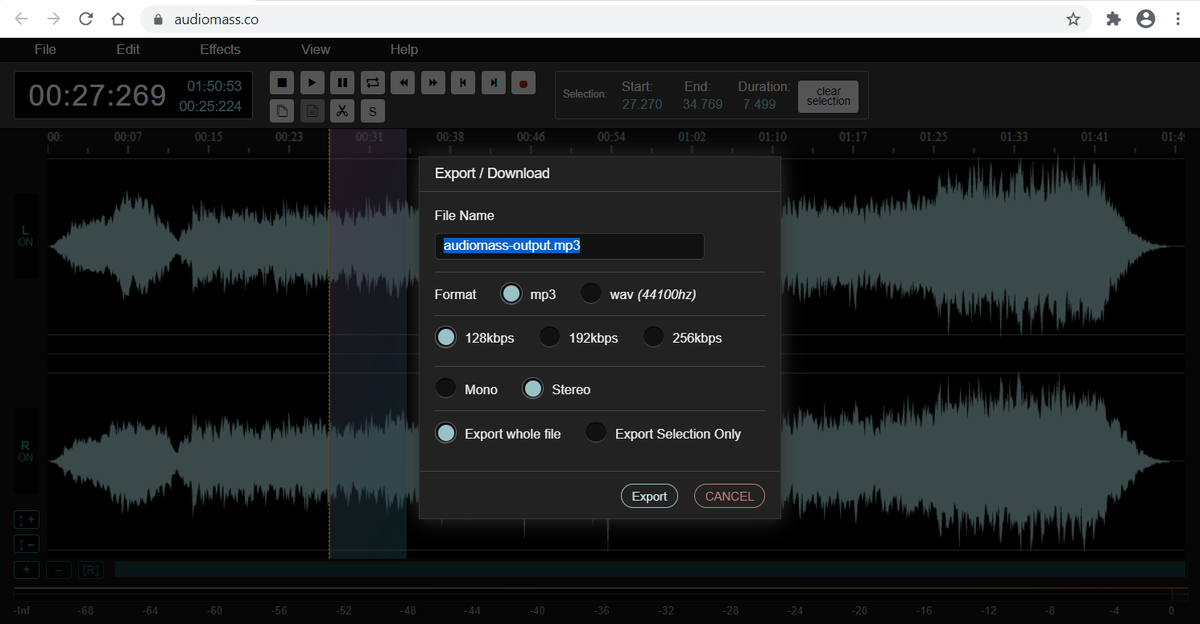This screenshot has height=624, width=1200.
Task: Click the current time display 00:27:269
Action: [x=97, y=95]
